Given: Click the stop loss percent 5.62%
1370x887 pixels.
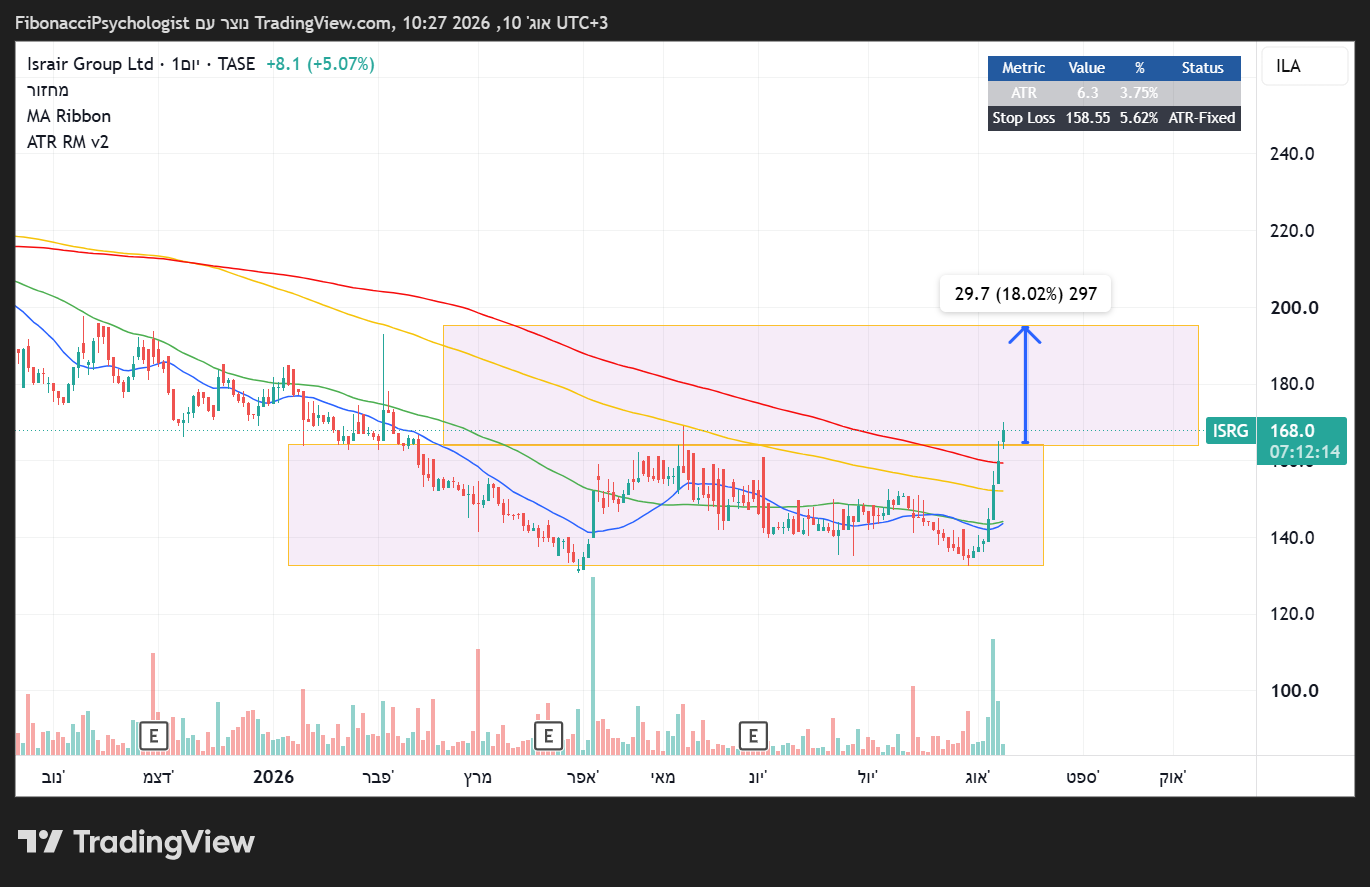Looking at the screenshot, I should pos(1139,118).
